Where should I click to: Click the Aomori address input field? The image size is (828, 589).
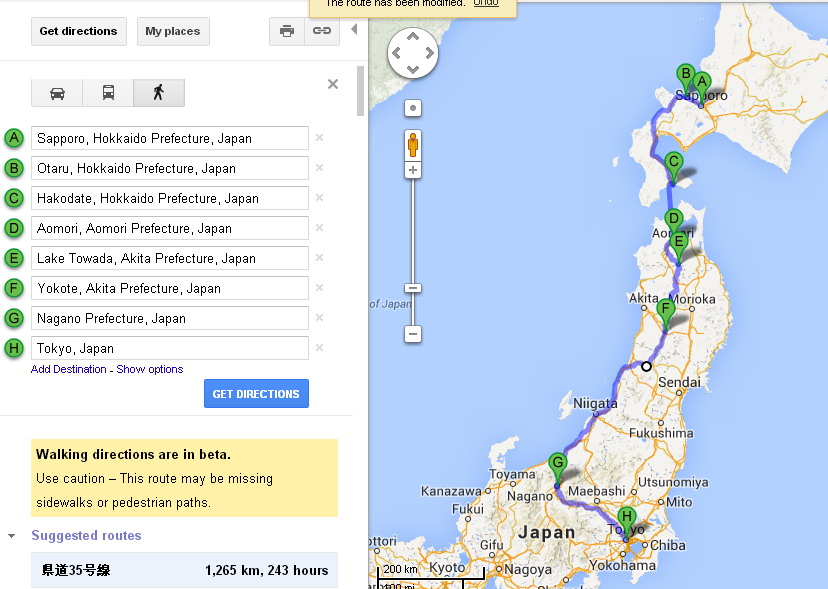click(170, 228)
